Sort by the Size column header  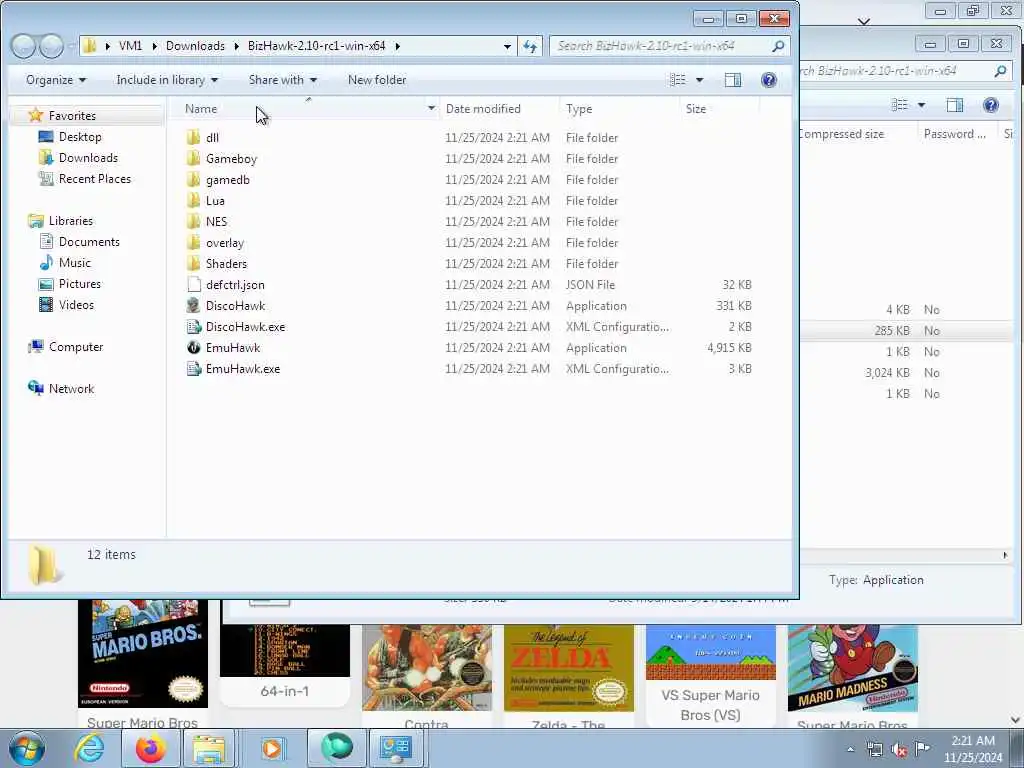click(x=719, y=108)
